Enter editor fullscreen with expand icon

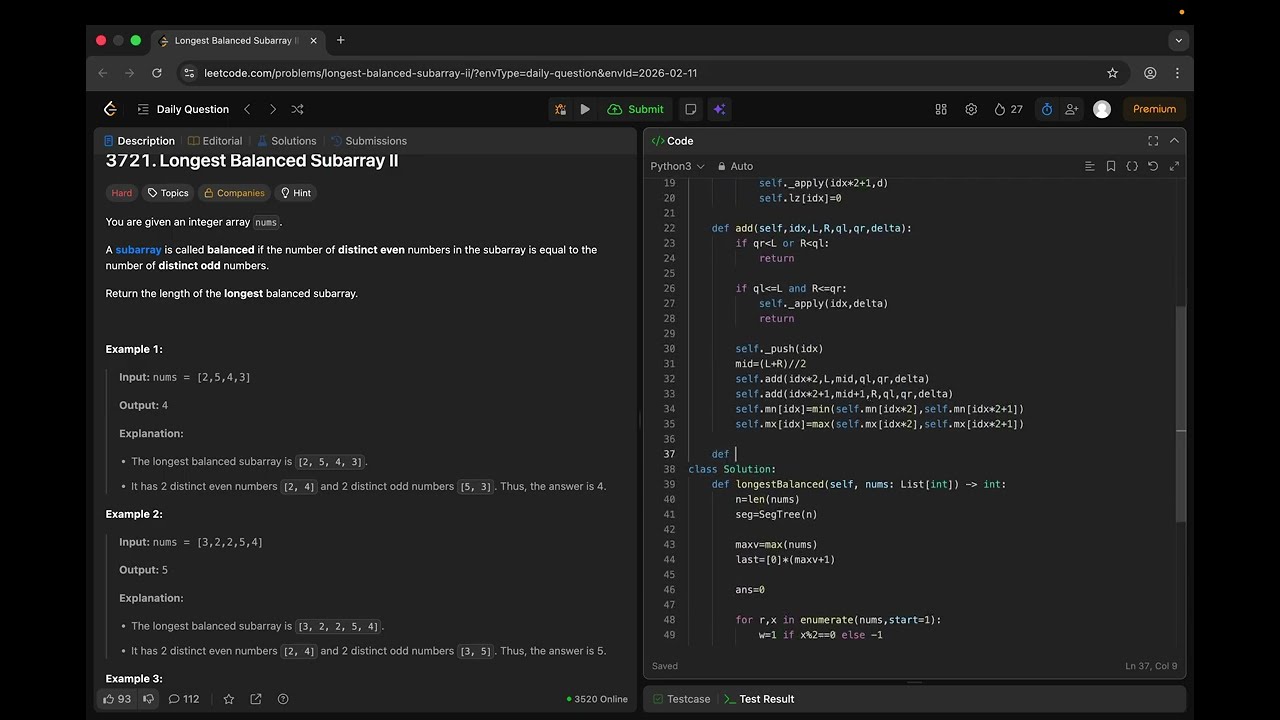pyautogui.click(x=1174, y=166)
